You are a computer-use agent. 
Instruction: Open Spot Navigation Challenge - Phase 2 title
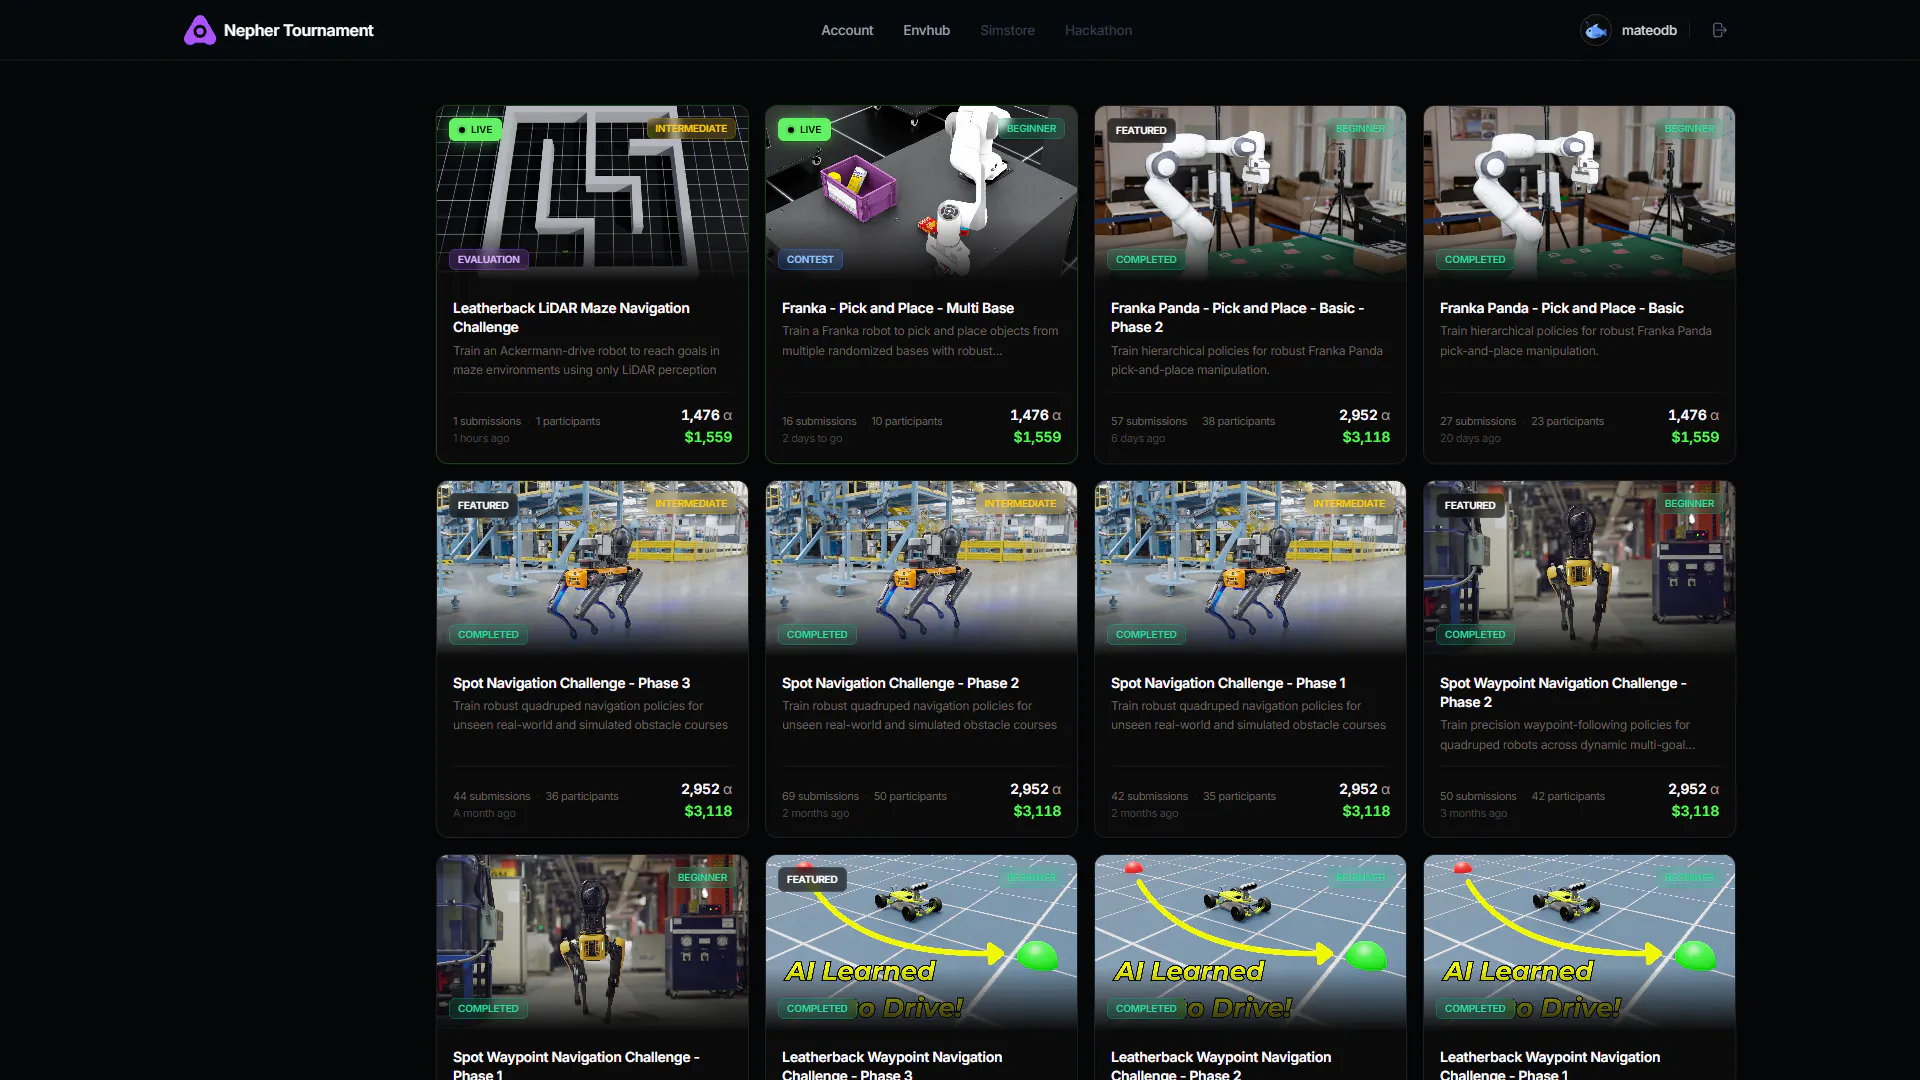[900, 683]
